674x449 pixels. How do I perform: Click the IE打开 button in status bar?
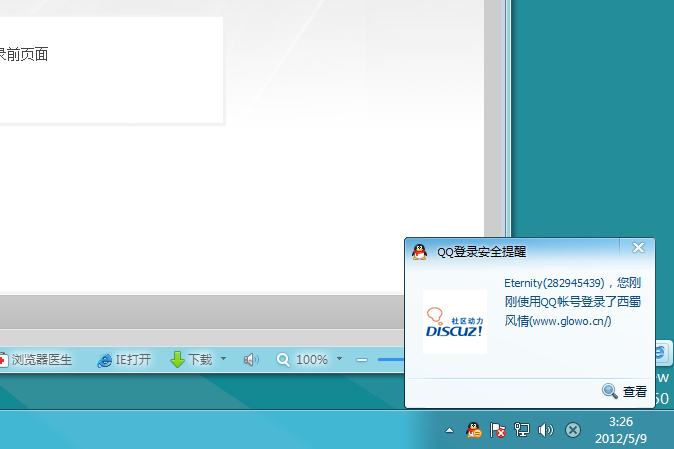pyautogui.click(x=124, y=360)
